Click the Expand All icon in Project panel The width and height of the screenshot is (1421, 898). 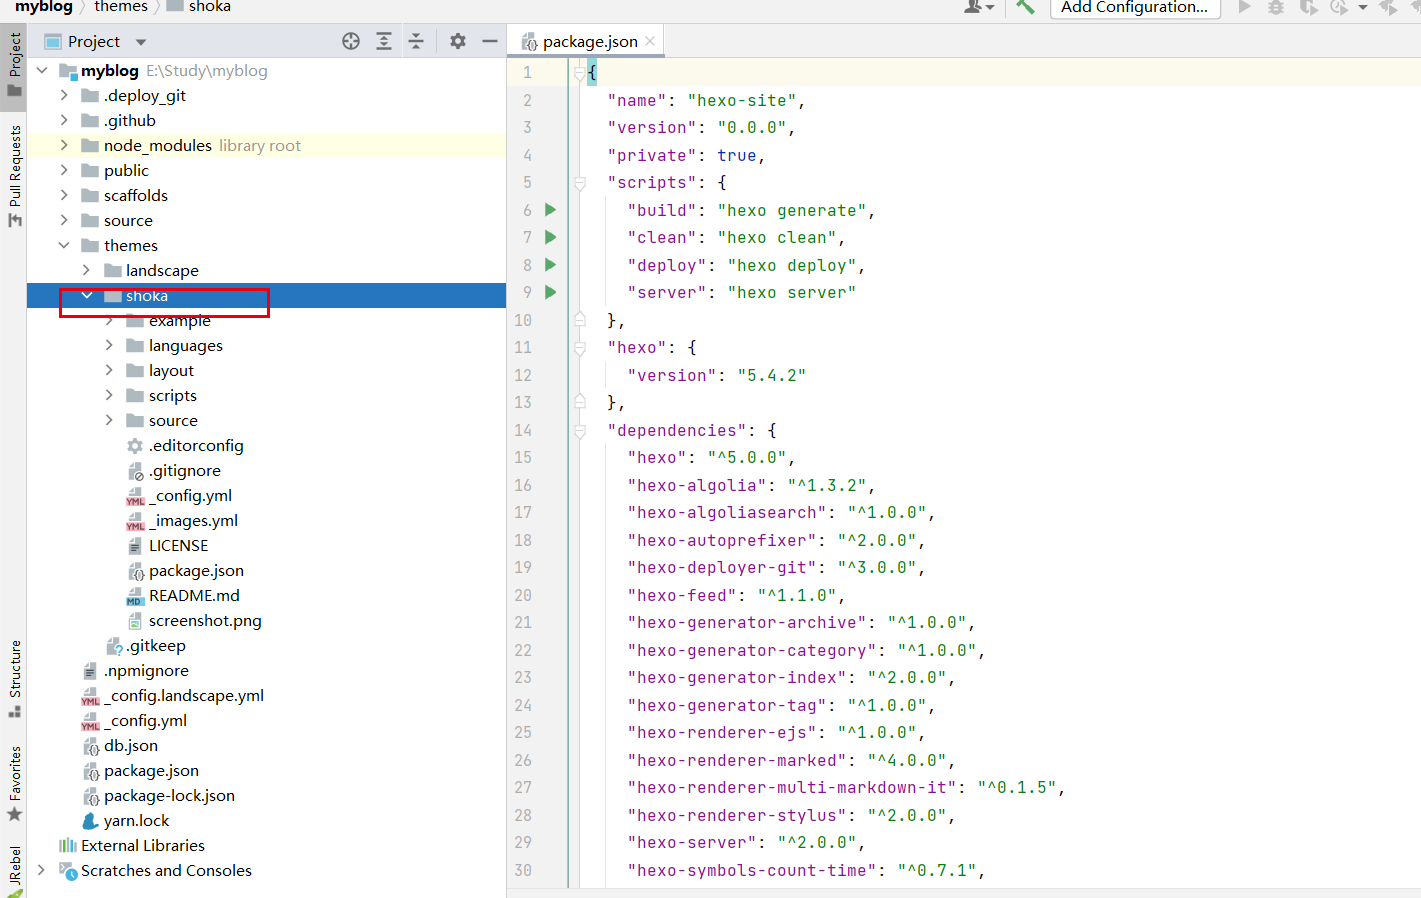pos(382,41)
